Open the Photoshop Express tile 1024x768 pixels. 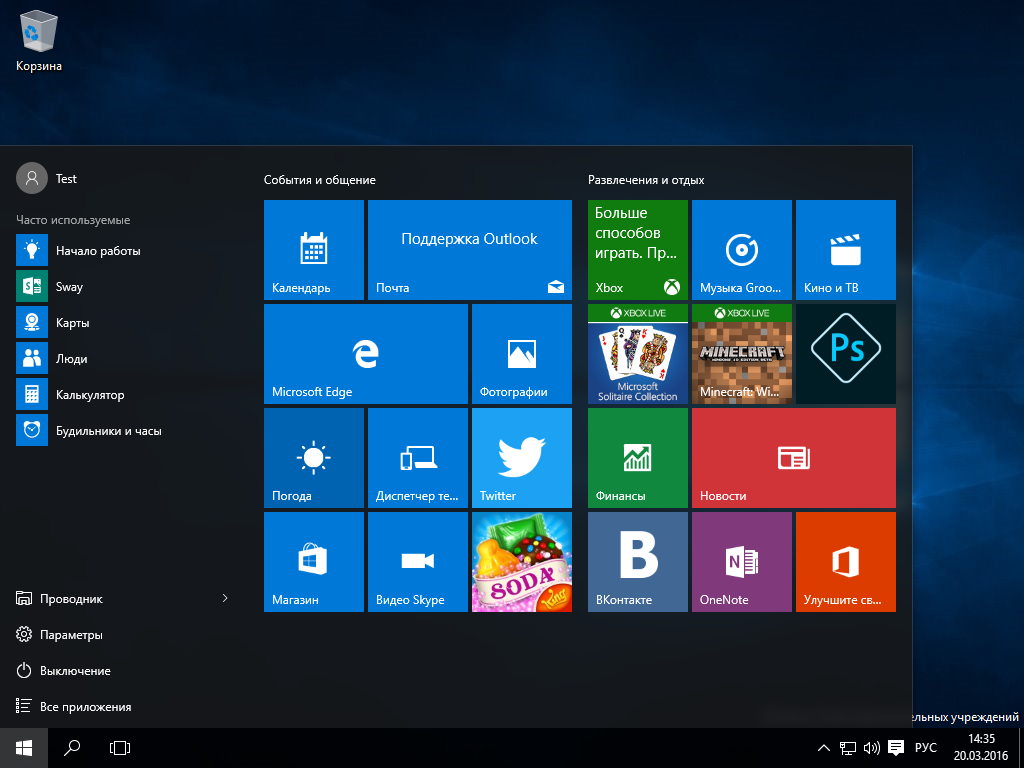(x=846, y=354)
